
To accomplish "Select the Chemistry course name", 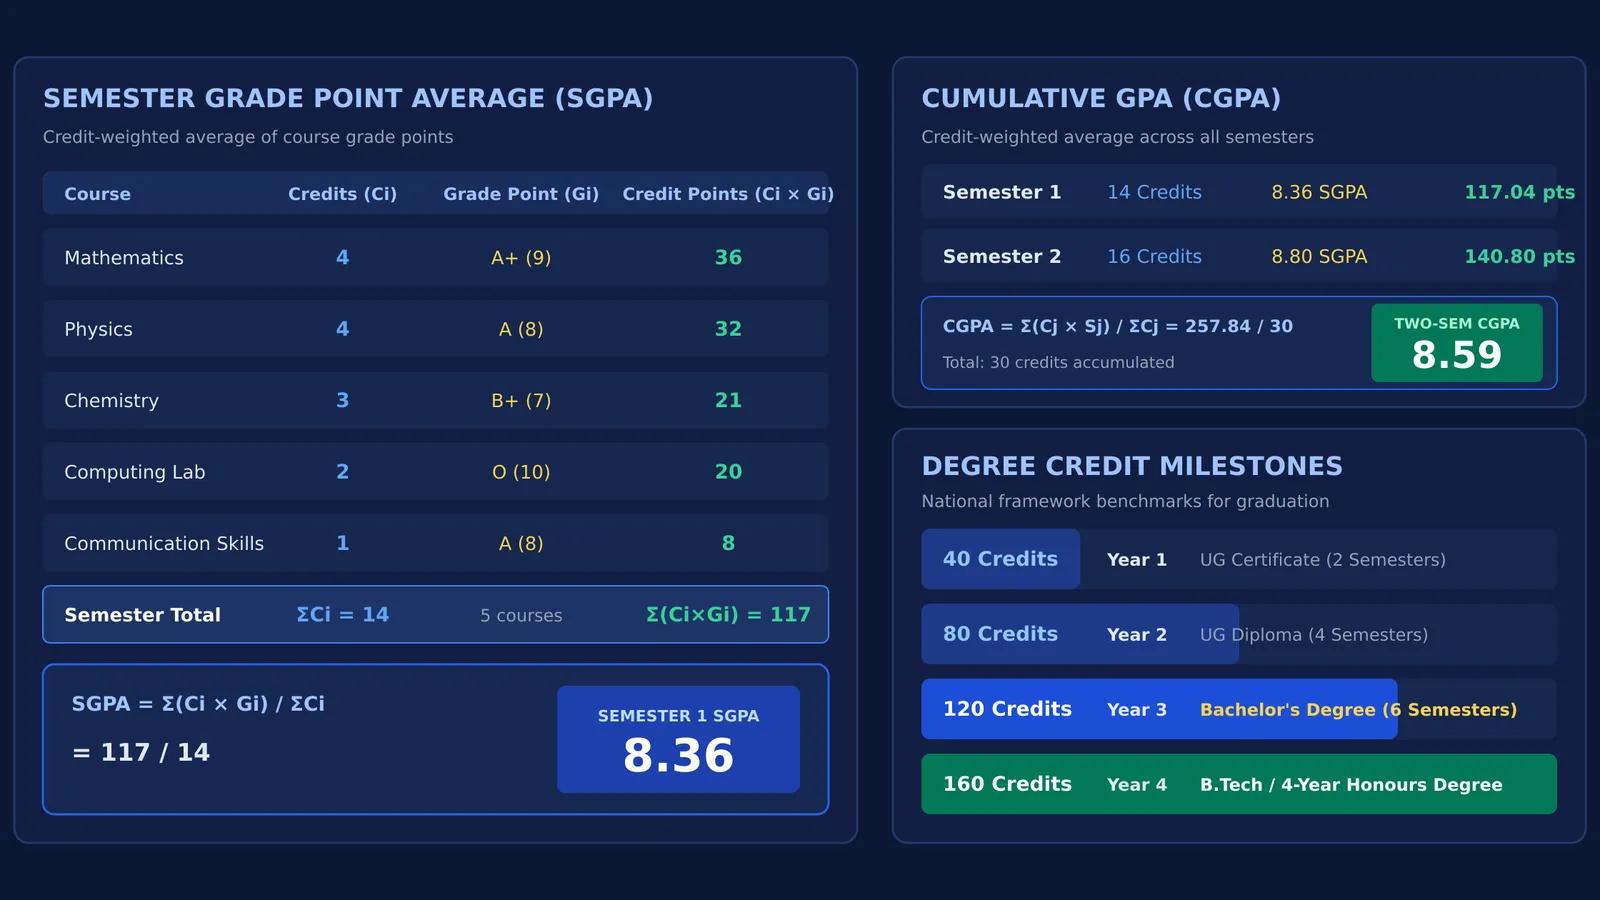I will pyautogui.click(x=111, y=401).
